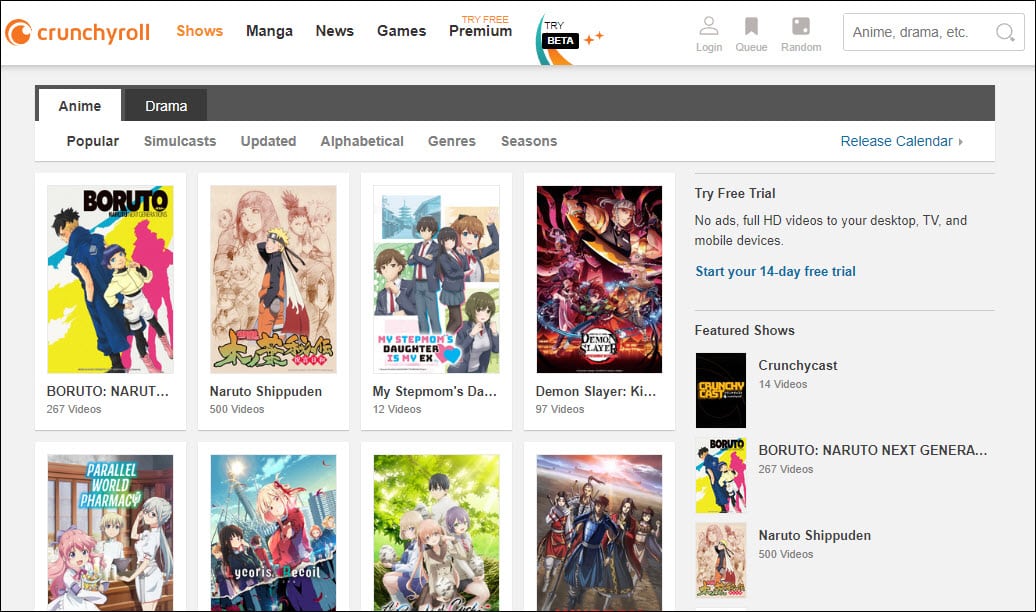
Task: Sort shows by Alphabetical
Action: [362, 141]
